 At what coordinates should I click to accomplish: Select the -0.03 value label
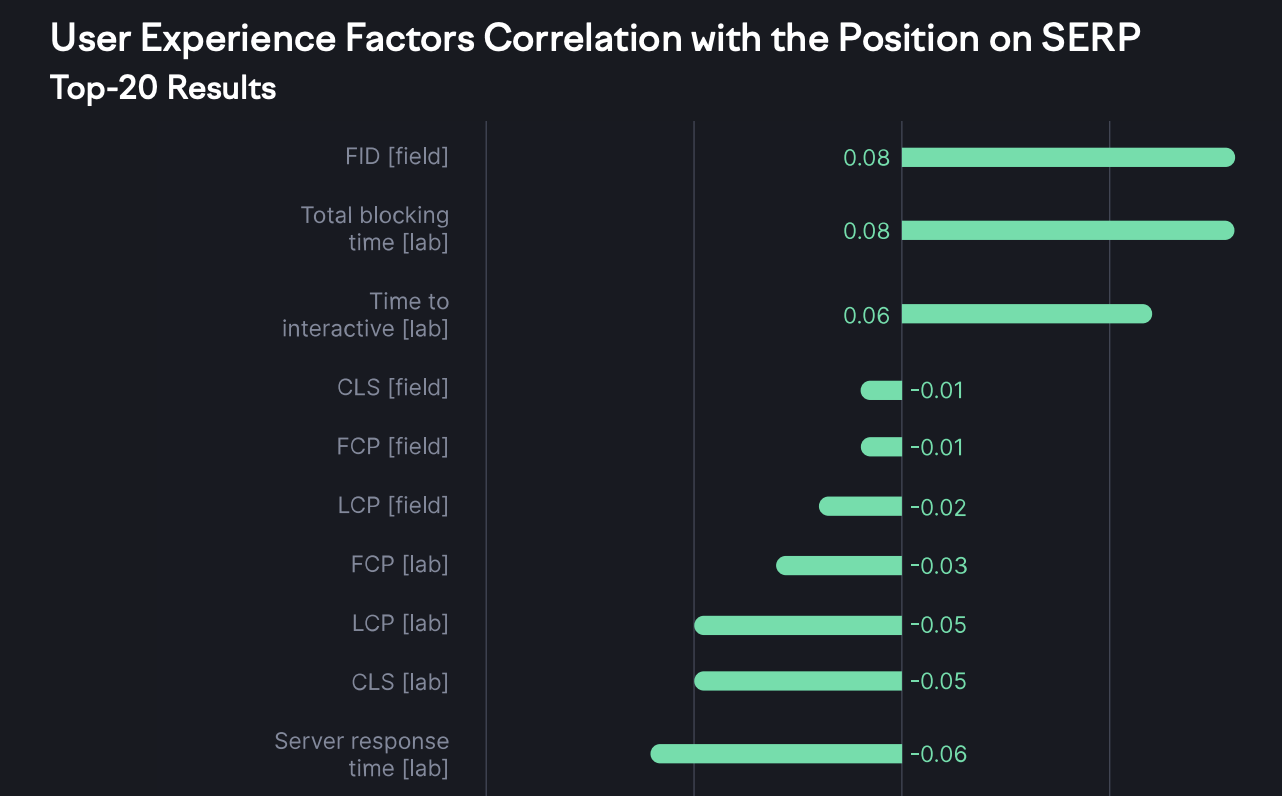click(x=938, y=566)
